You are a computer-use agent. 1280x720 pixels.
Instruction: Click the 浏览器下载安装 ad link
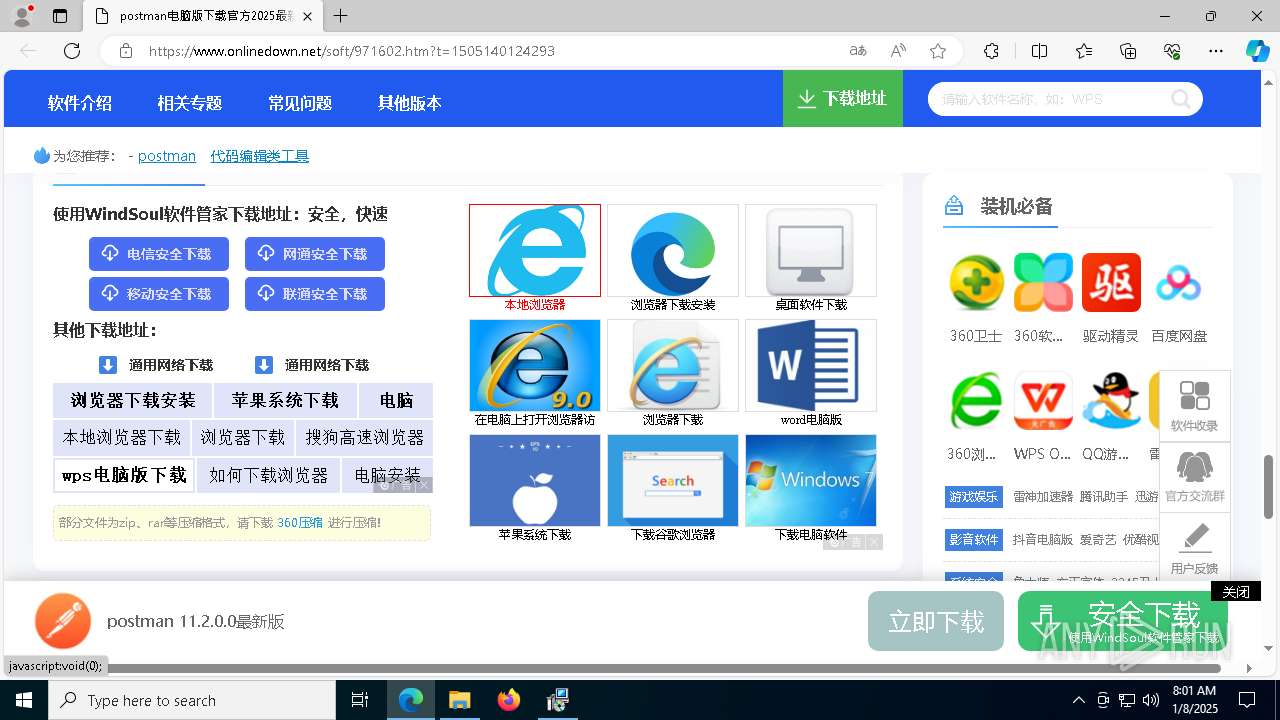pos(133,400)
